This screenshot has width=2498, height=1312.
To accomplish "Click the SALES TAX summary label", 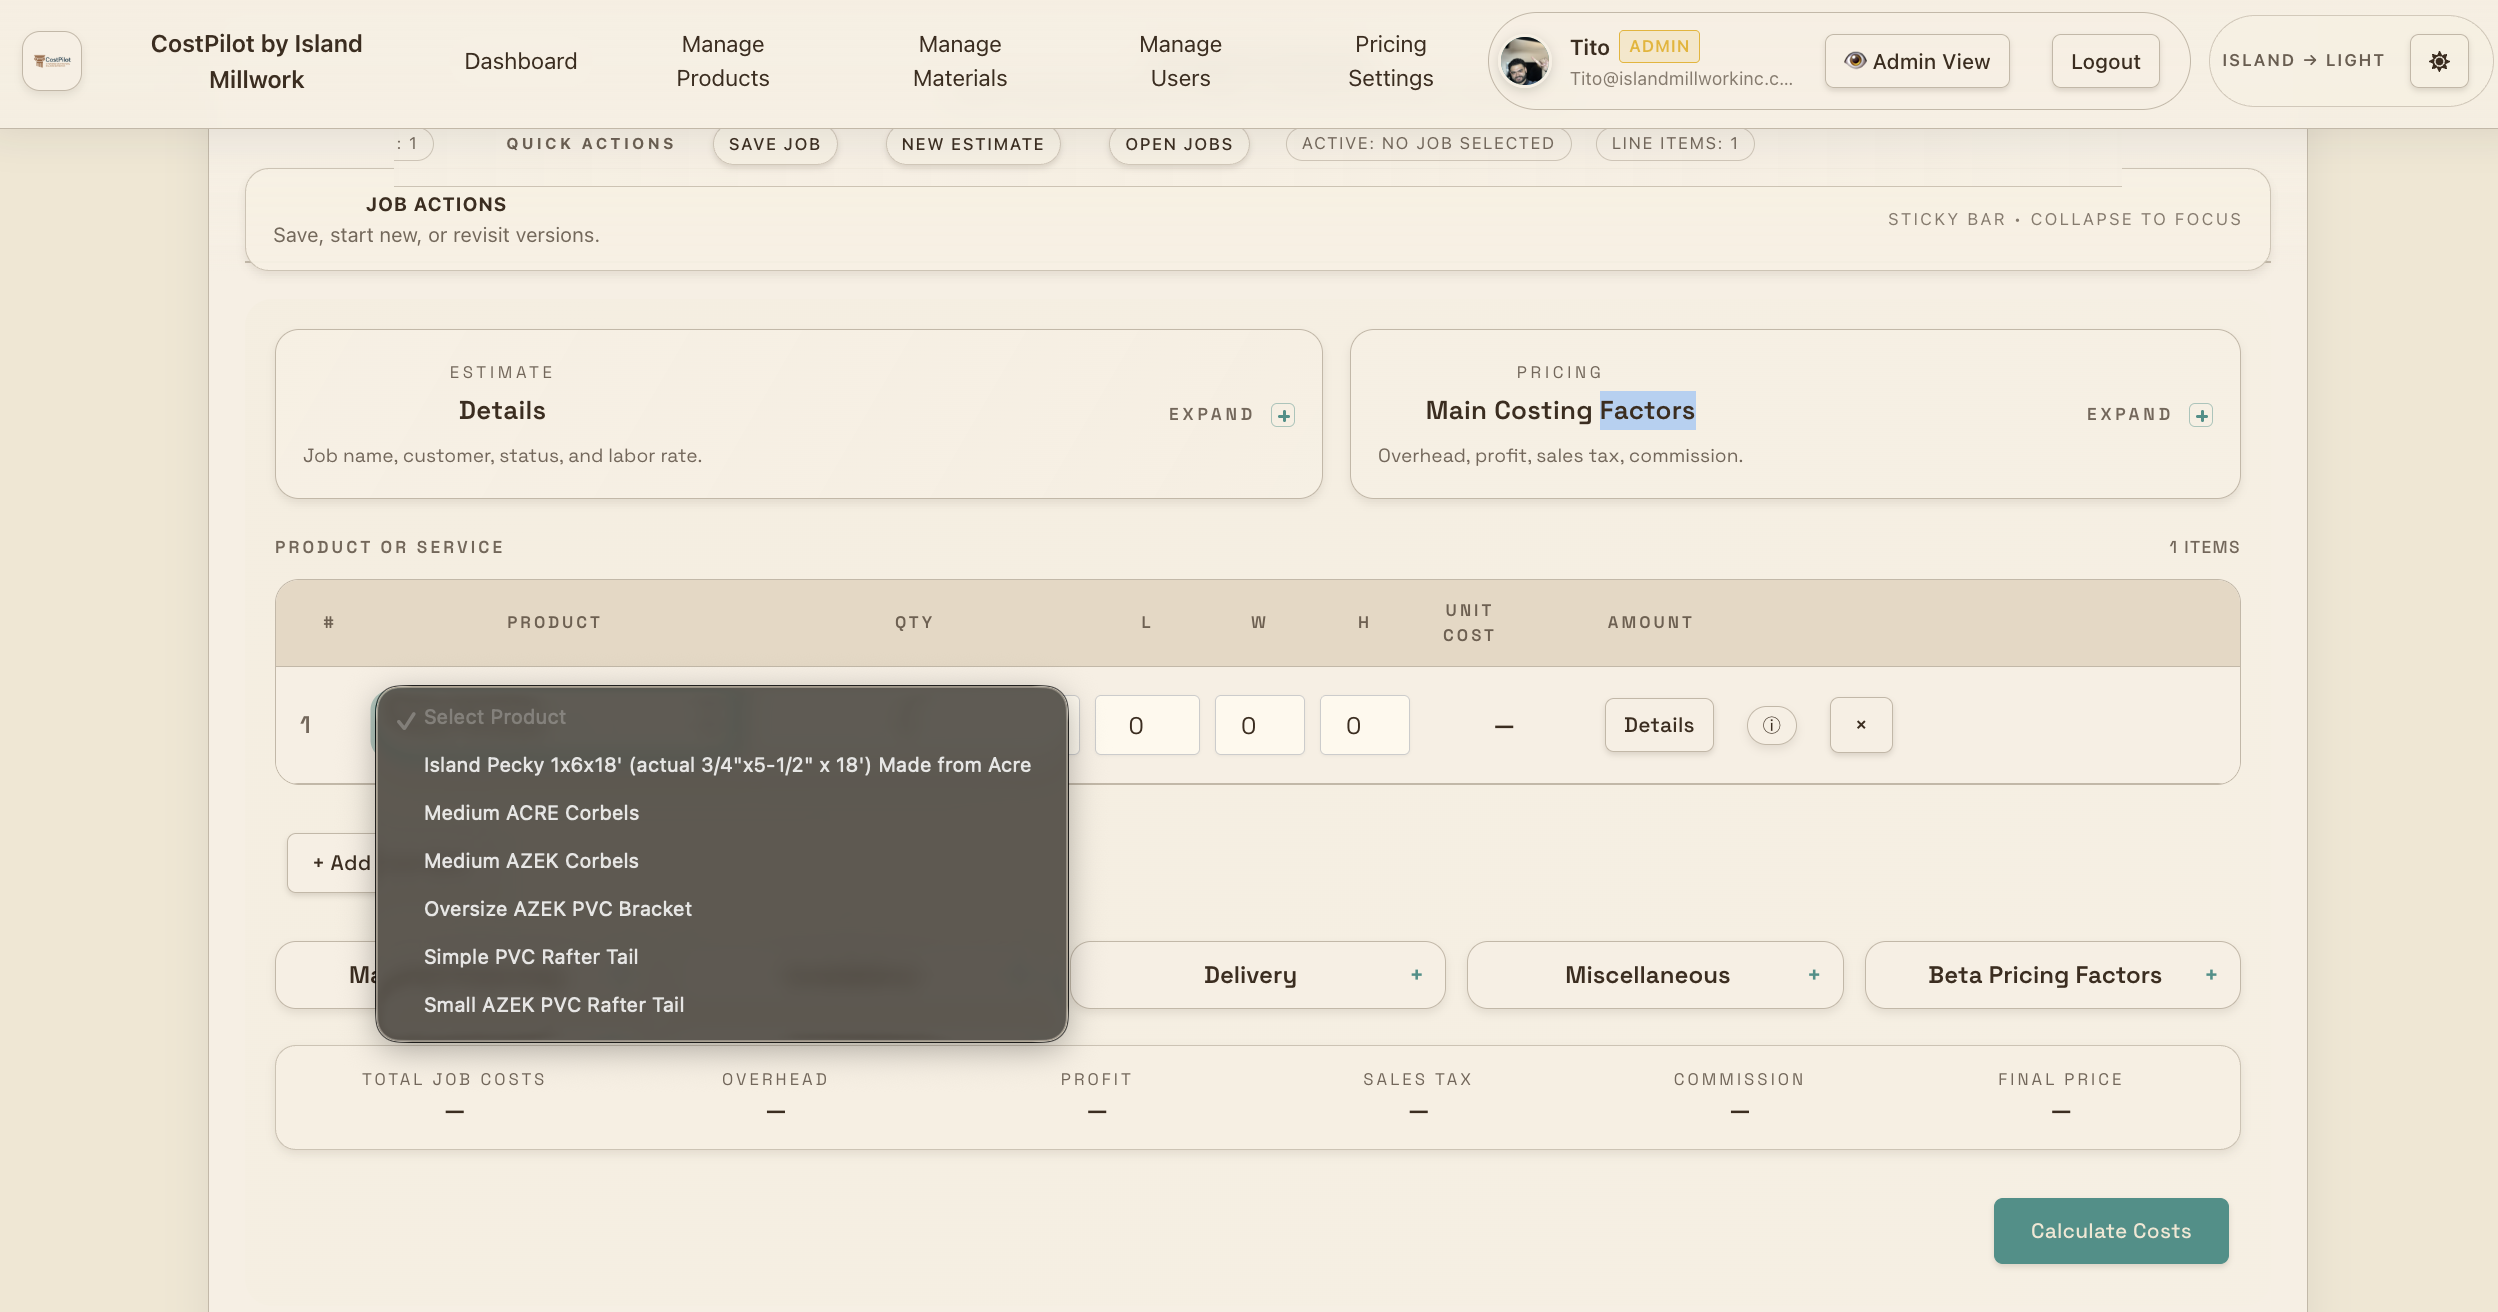I will click(1418, 1079).
